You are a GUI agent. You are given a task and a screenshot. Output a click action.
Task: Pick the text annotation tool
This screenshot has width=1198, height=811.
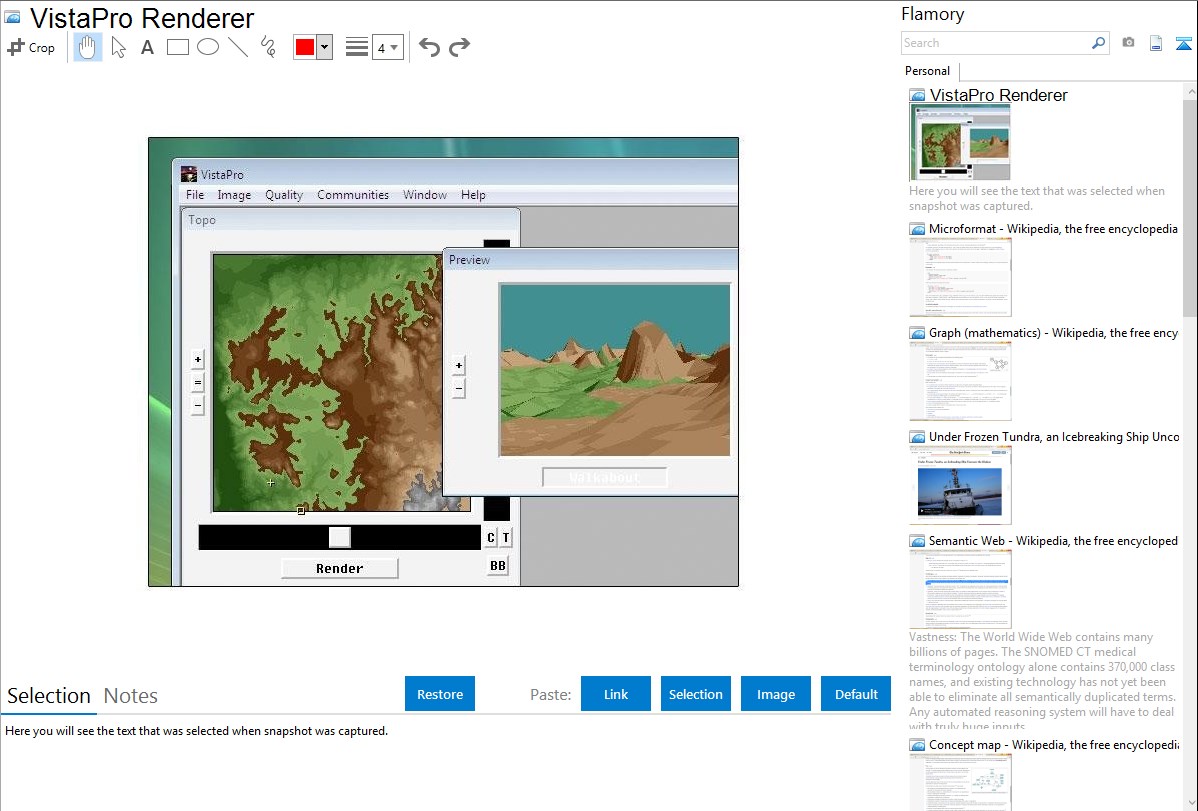[147, 47]
